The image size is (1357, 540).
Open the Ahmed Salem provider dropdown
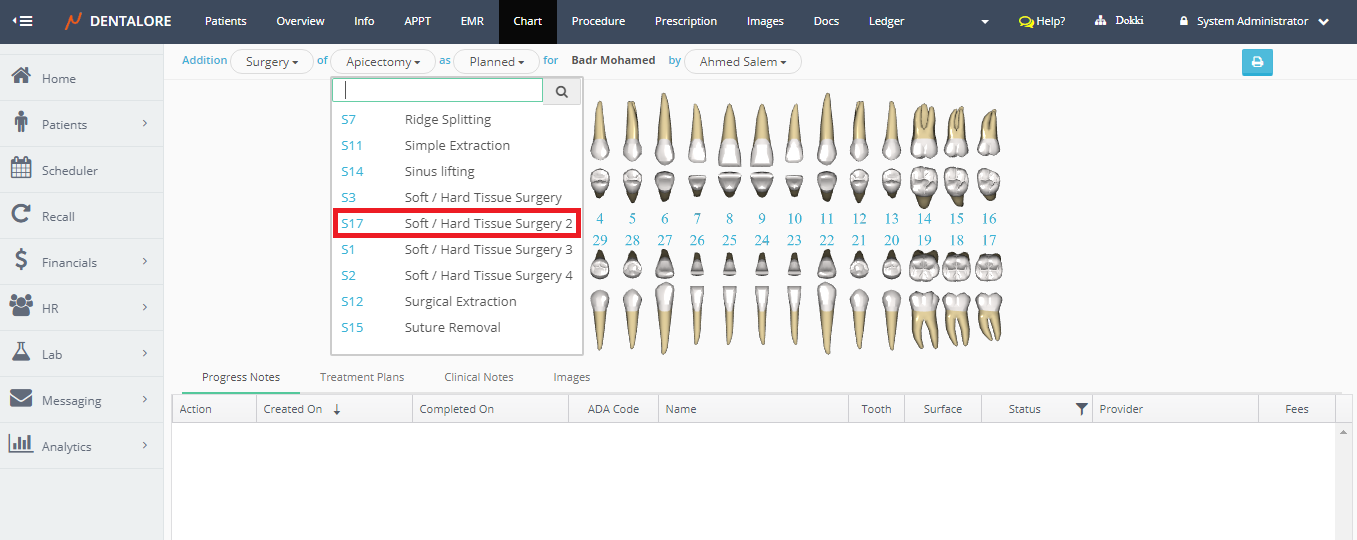click(x=742, y=62)
